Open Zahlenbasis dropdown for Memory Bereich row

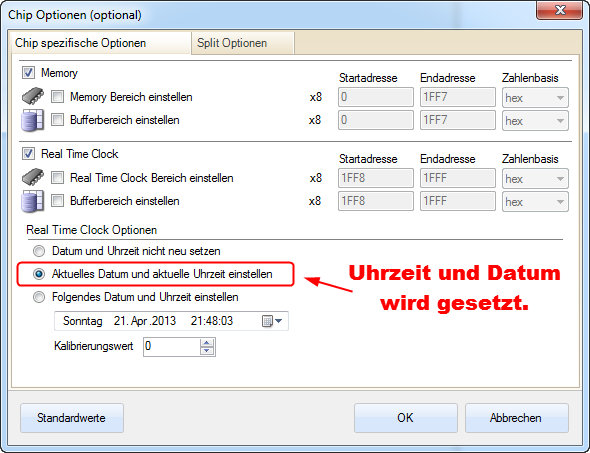tap(535, 98)
